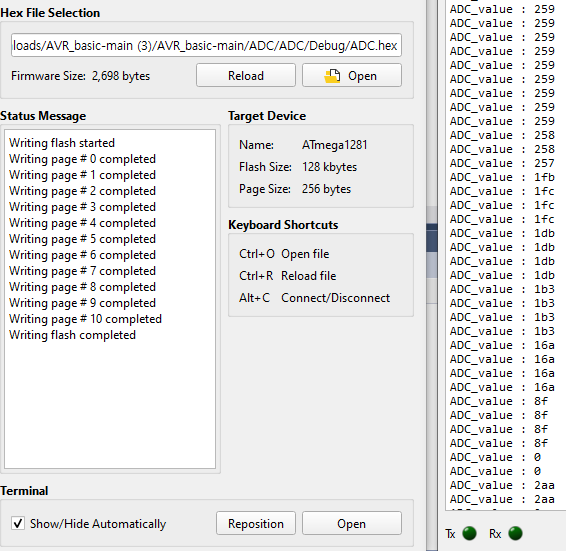This screenshot has width=566, height=551.
Task: Click the 'Terminal' section heading
Action: click(24, 491)
